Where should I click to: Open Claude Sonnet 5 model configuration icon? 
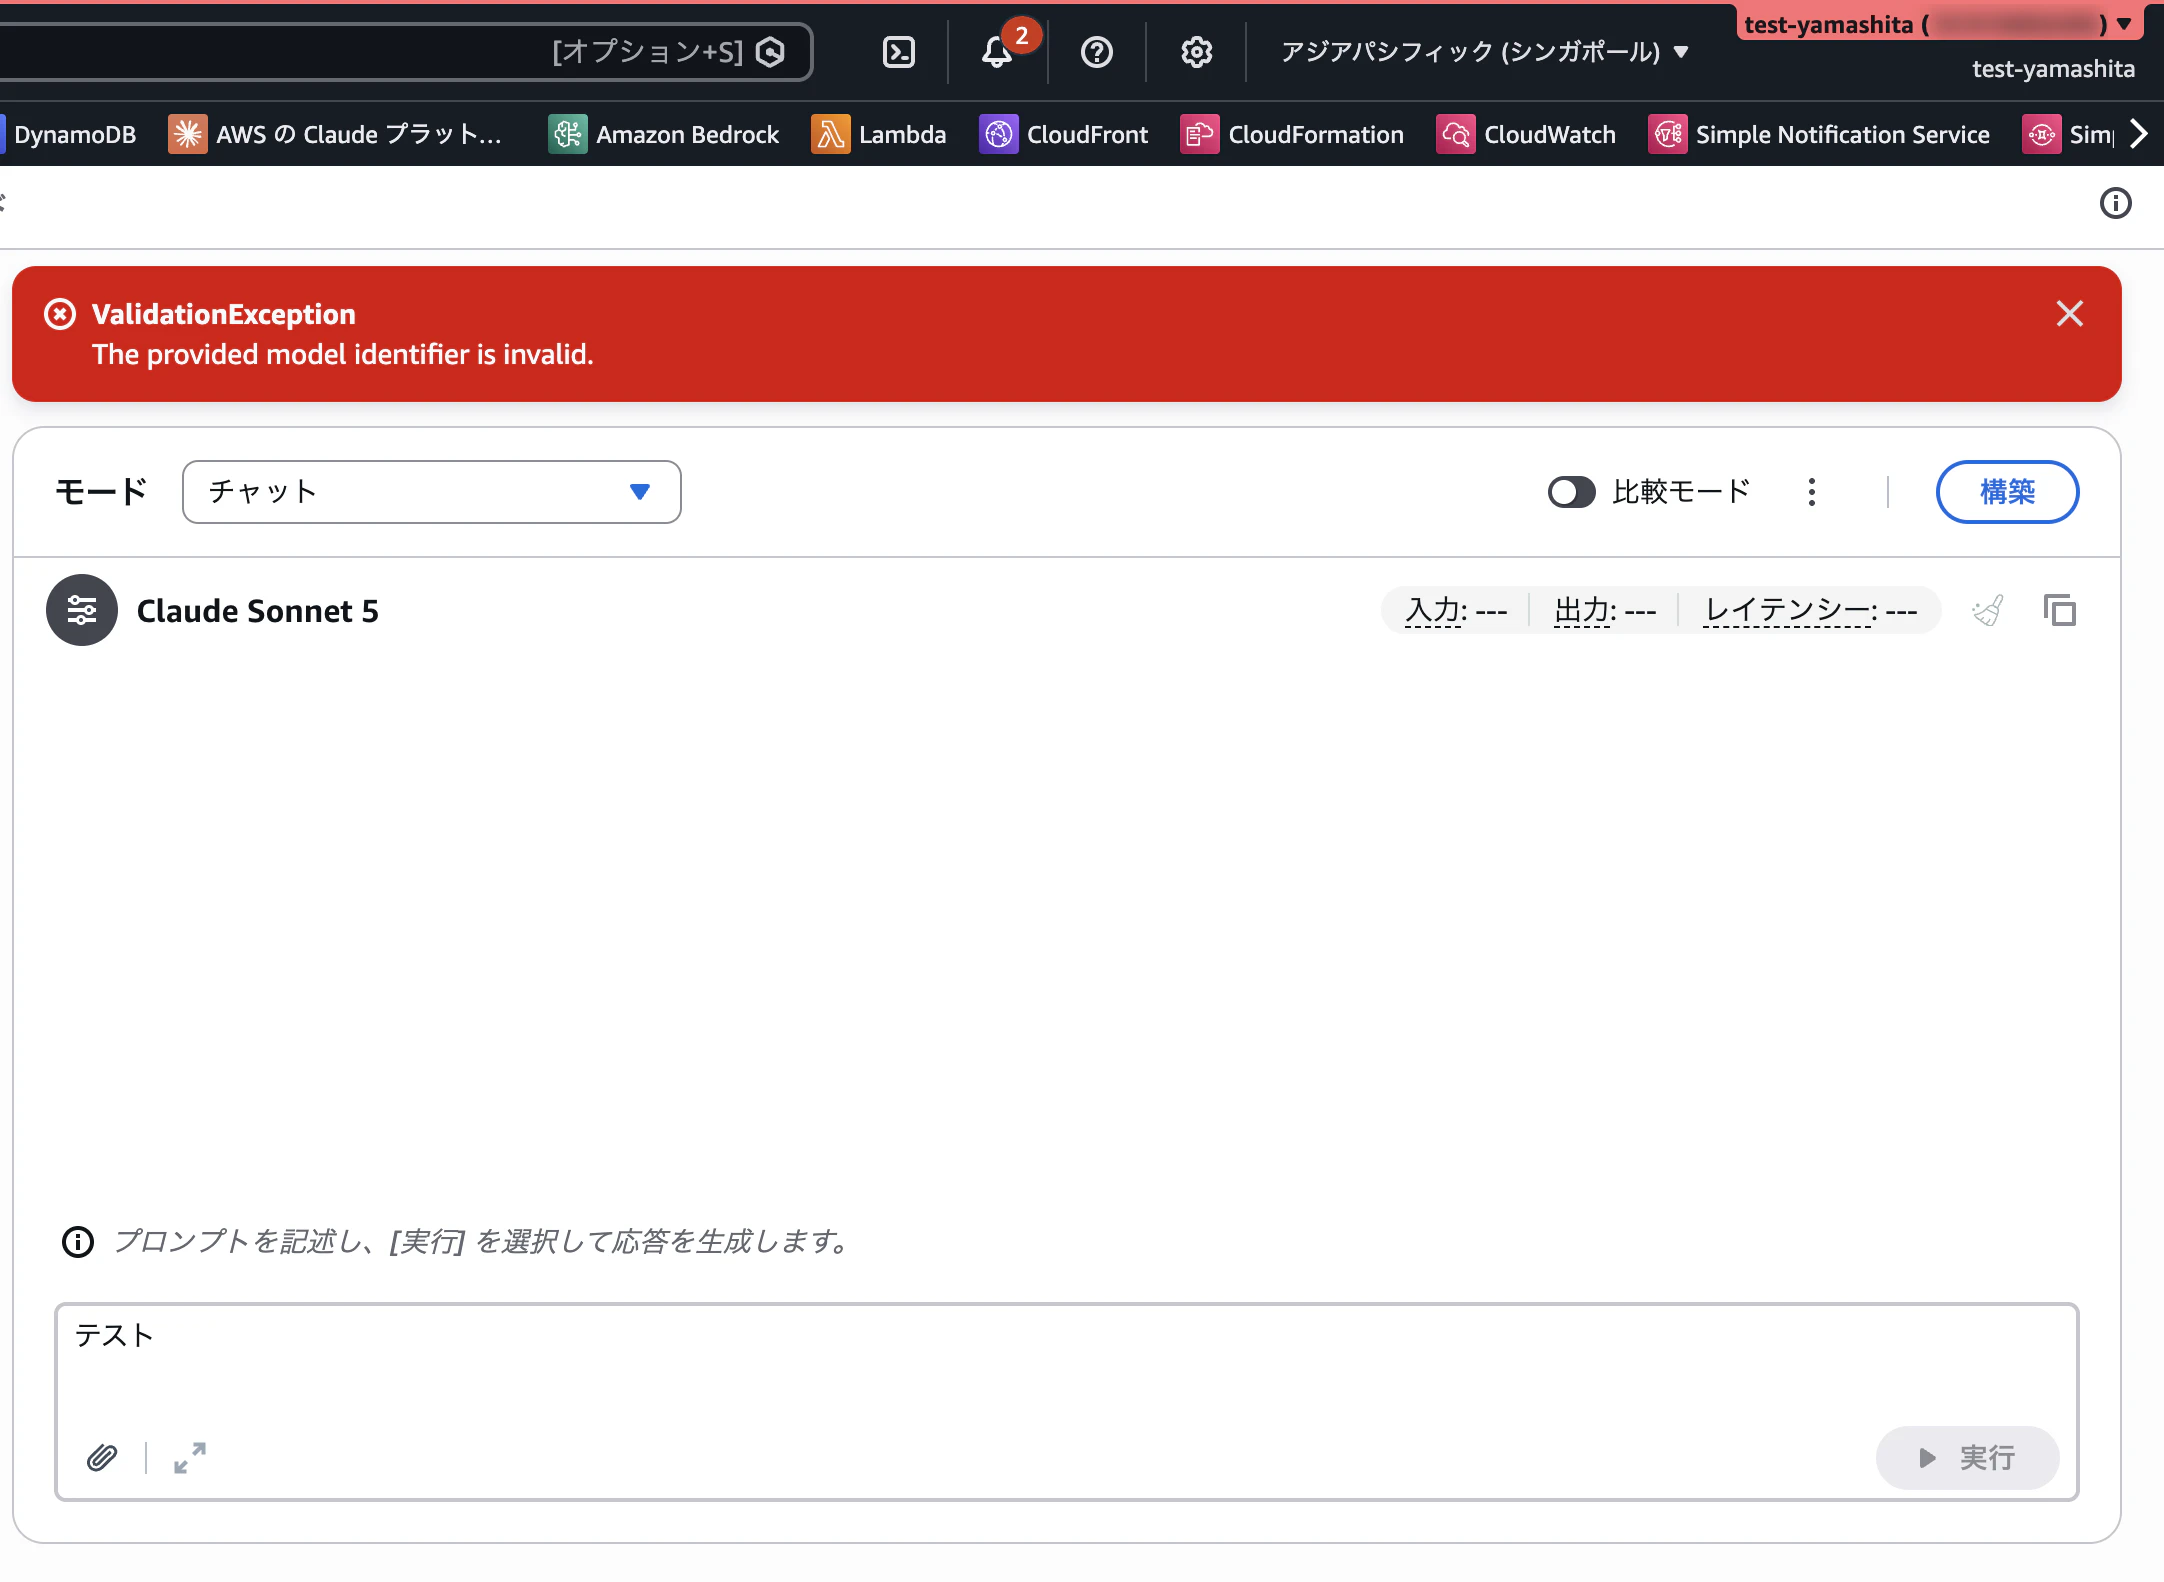coord(82,610)
